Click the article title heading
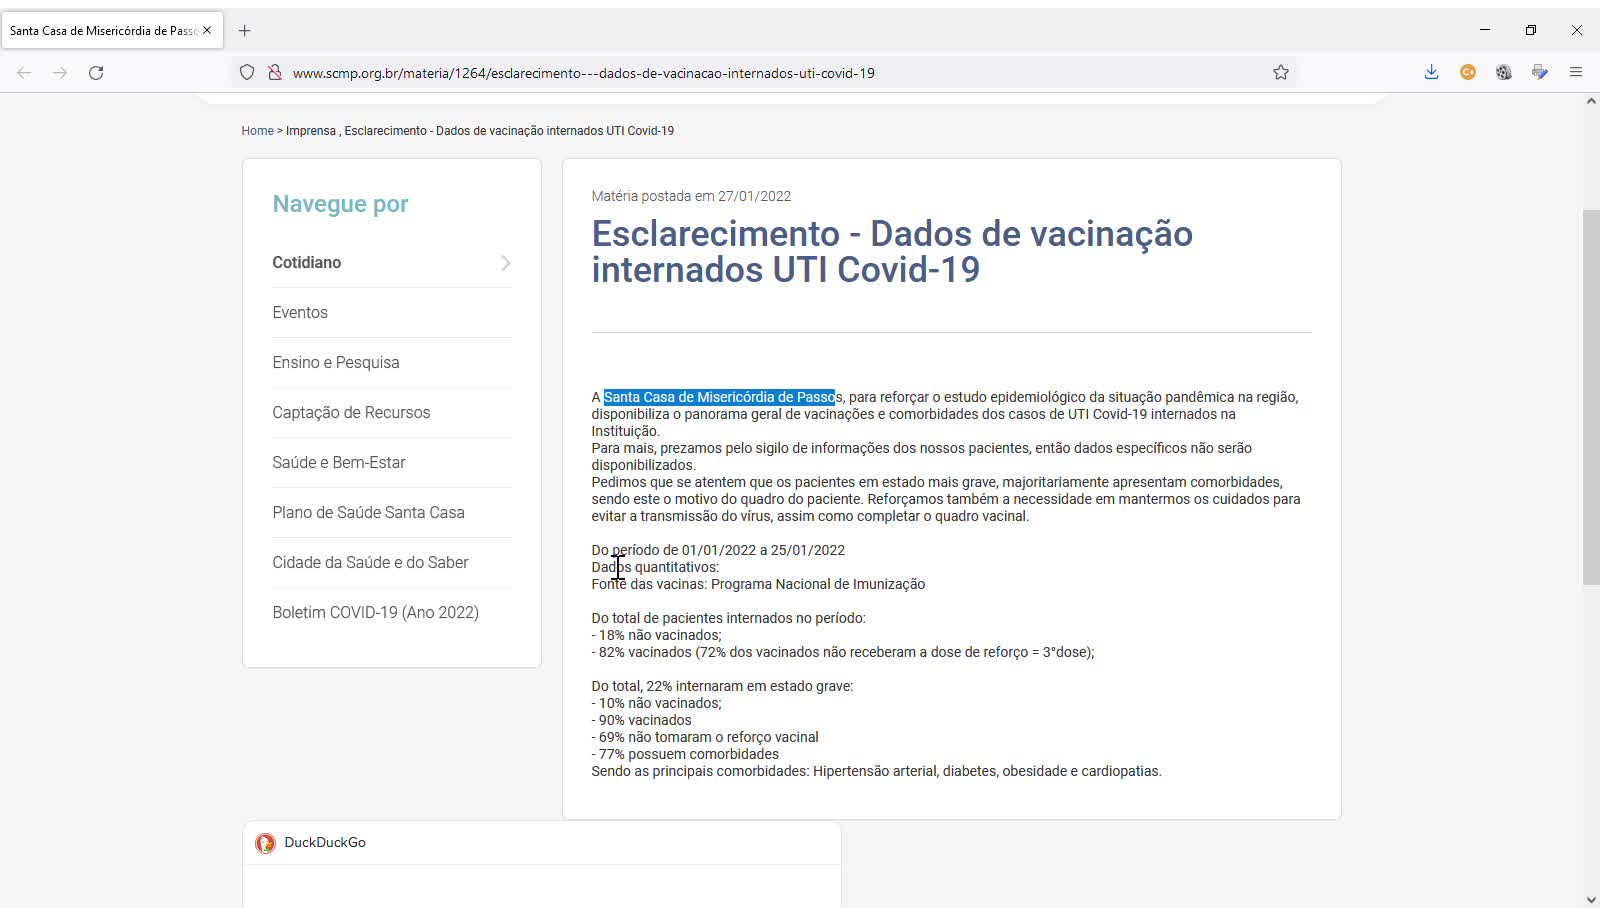 [x=892, y=251]
